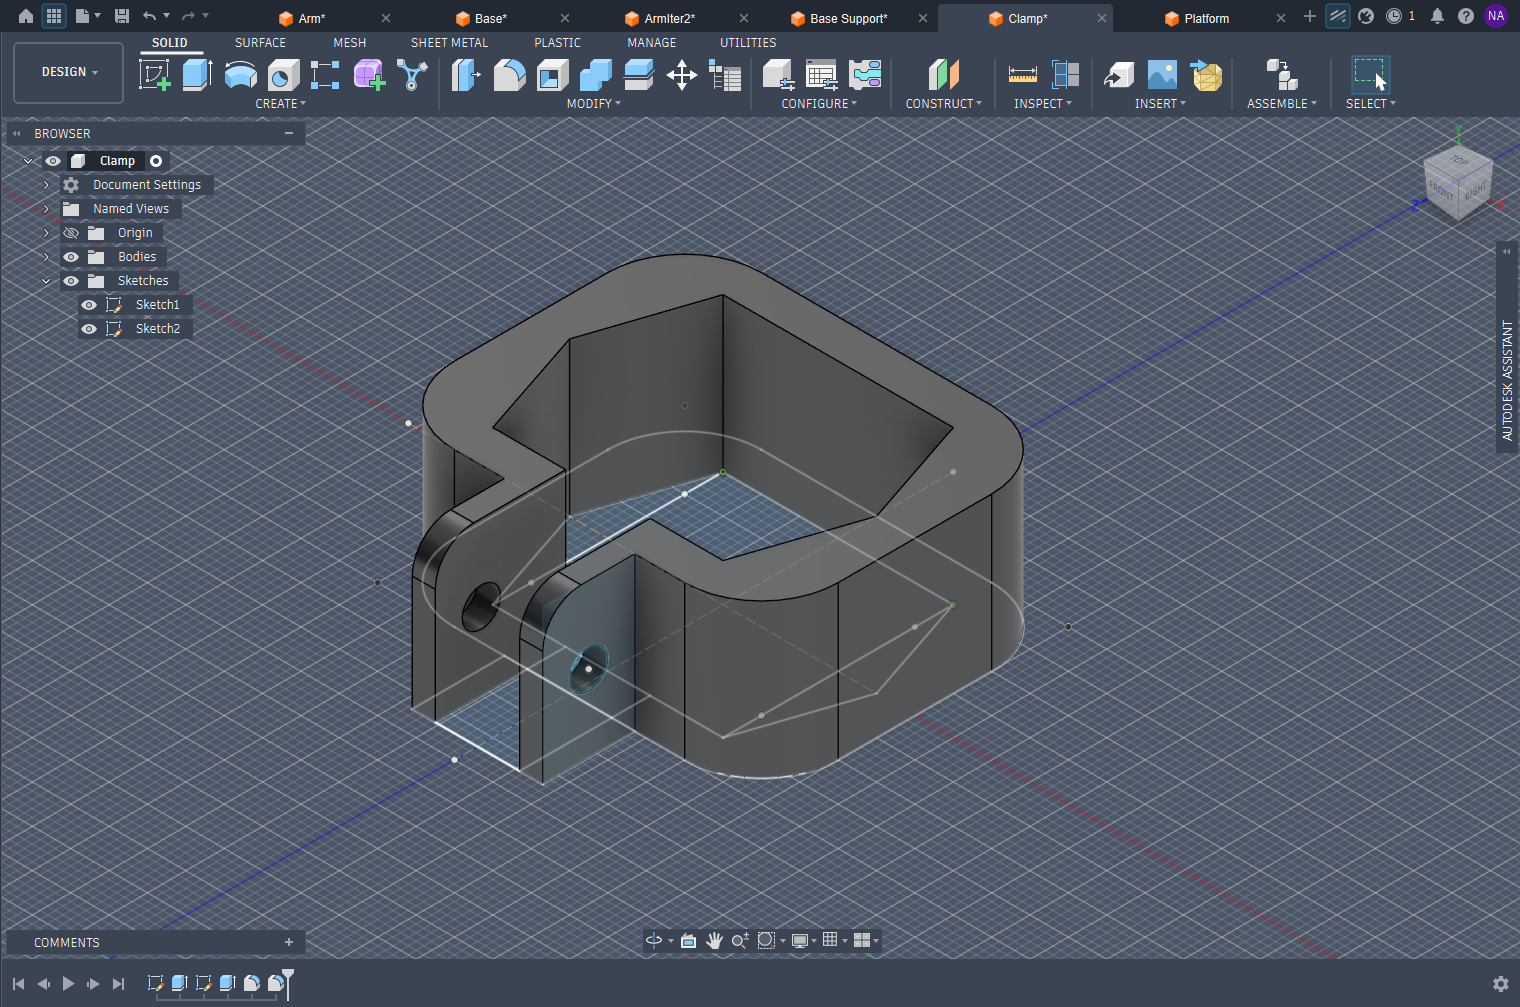The height and width of the screenshot is (1007, 1520).
Task: Switch to the PLASTIC tab
Action: (x=557, y=43)
